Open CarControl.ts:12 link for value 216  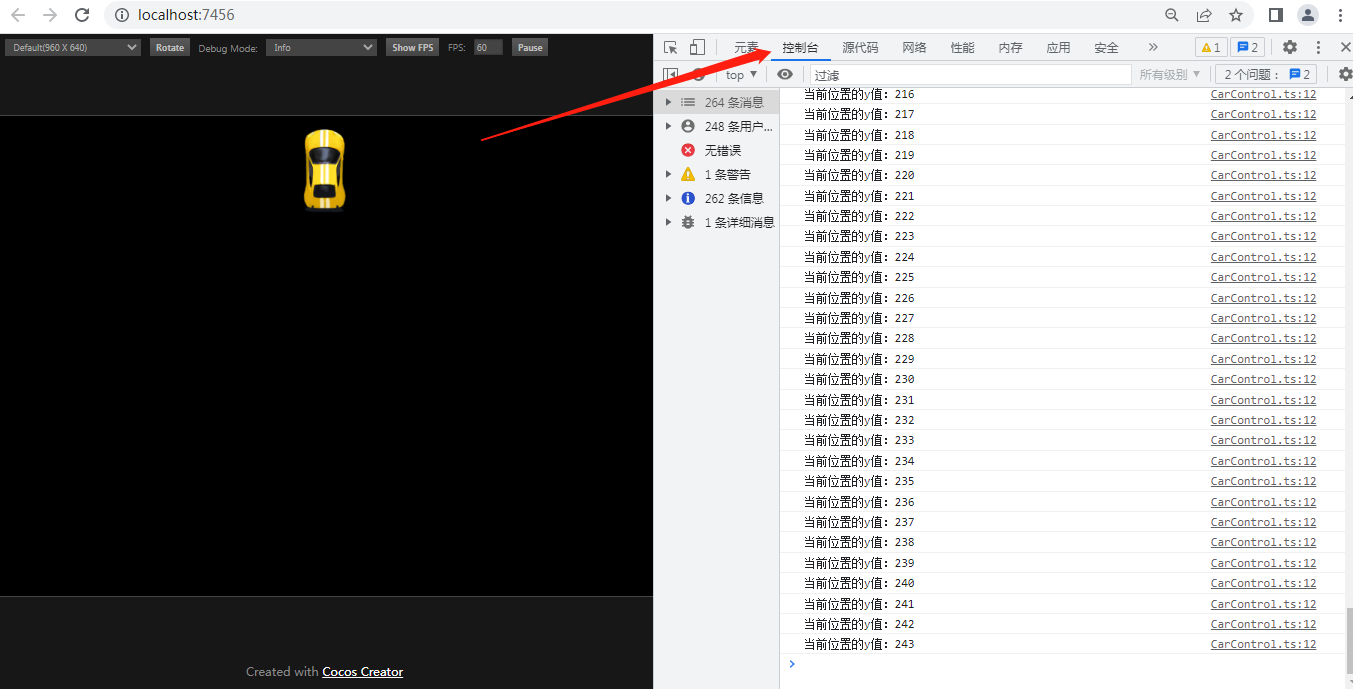tap(1263, 94)
